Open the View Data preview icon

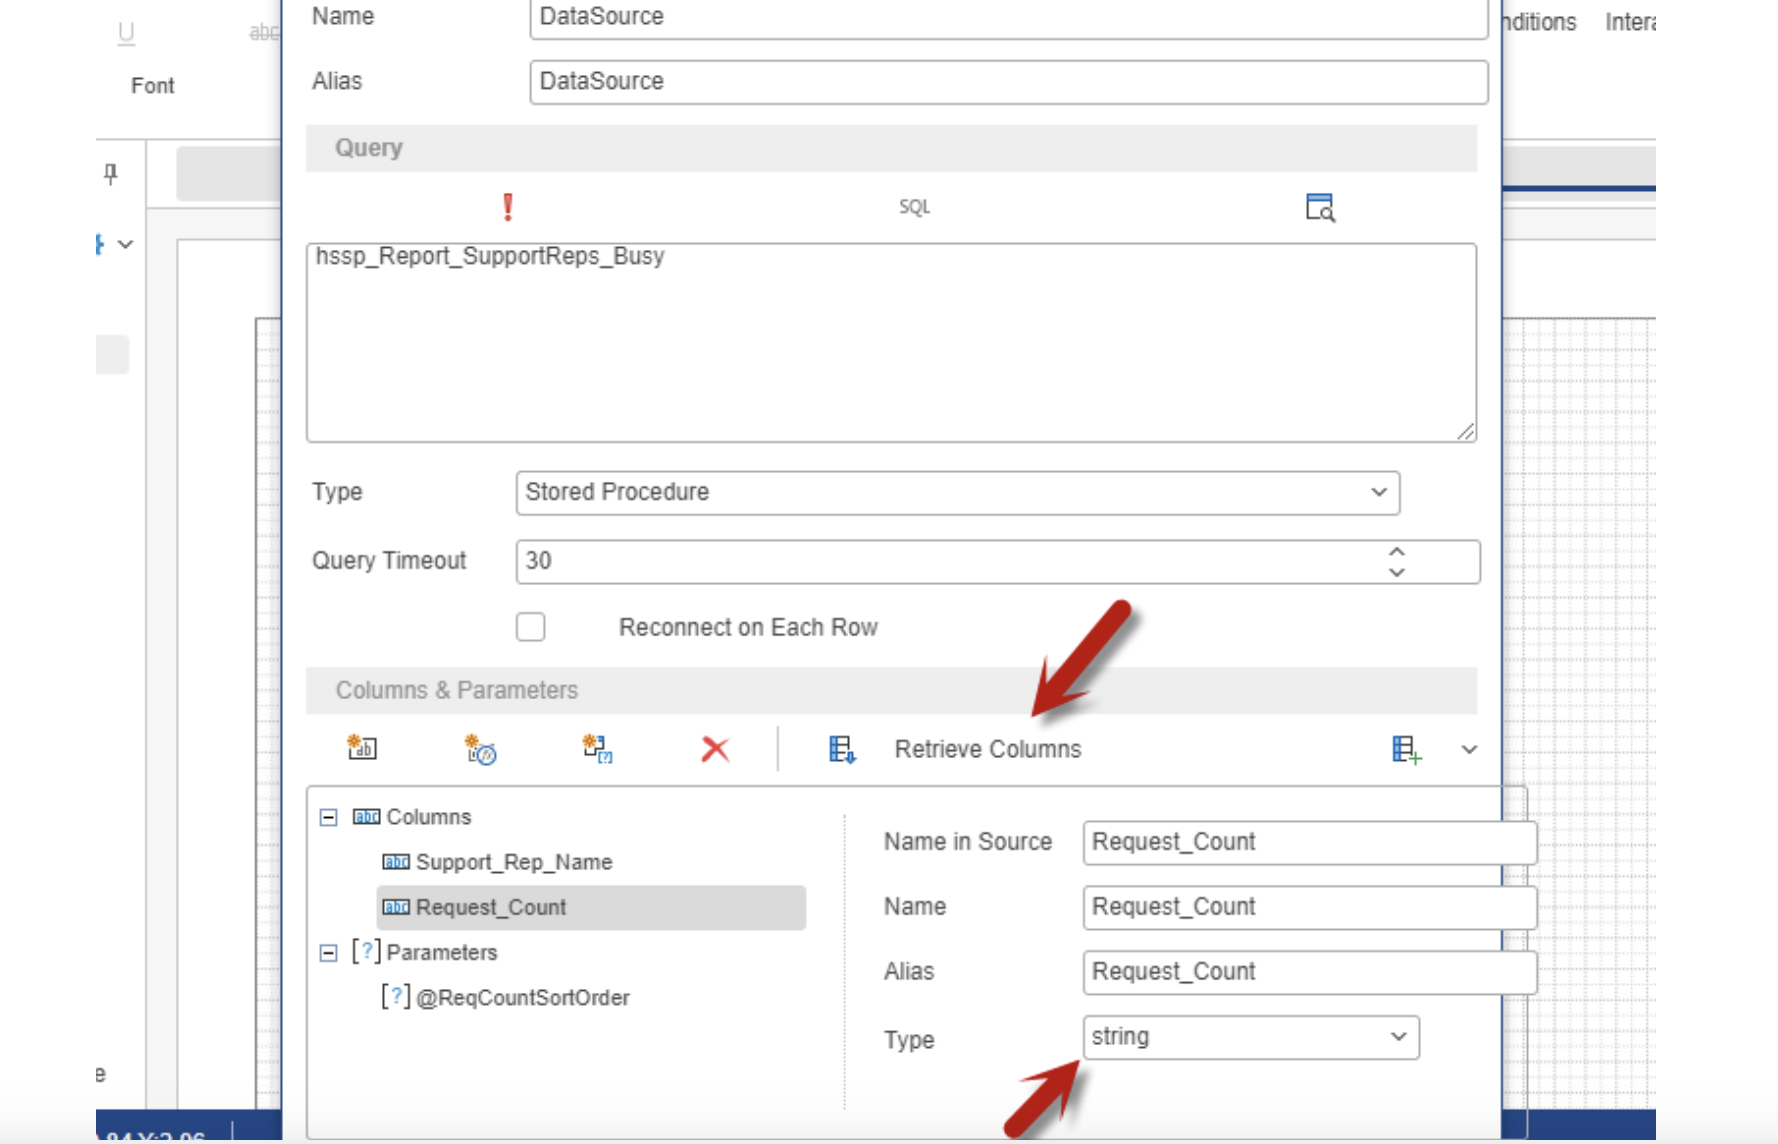click(1319, 207)
